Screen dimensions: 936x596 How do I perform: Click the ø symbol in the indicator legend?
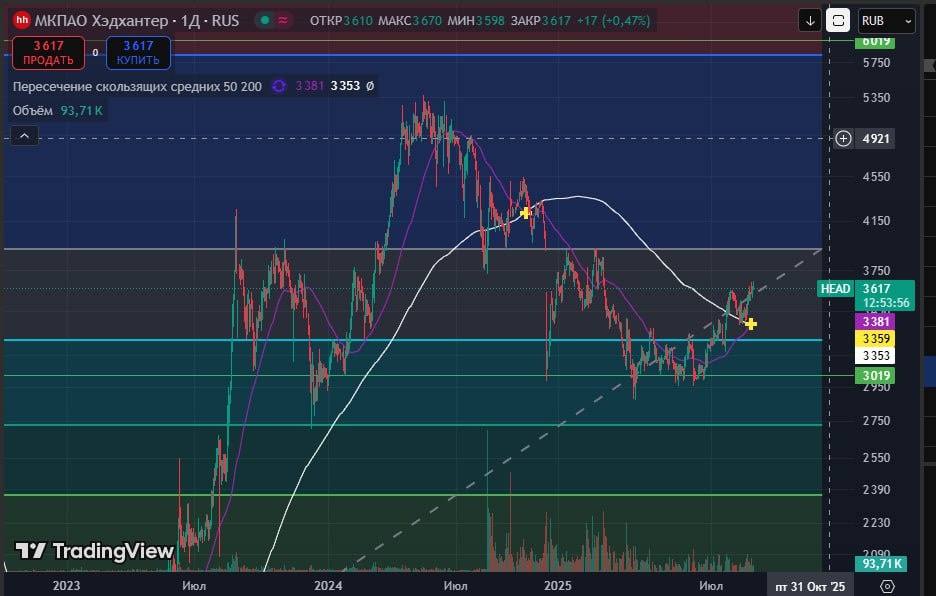coord(370,86)
